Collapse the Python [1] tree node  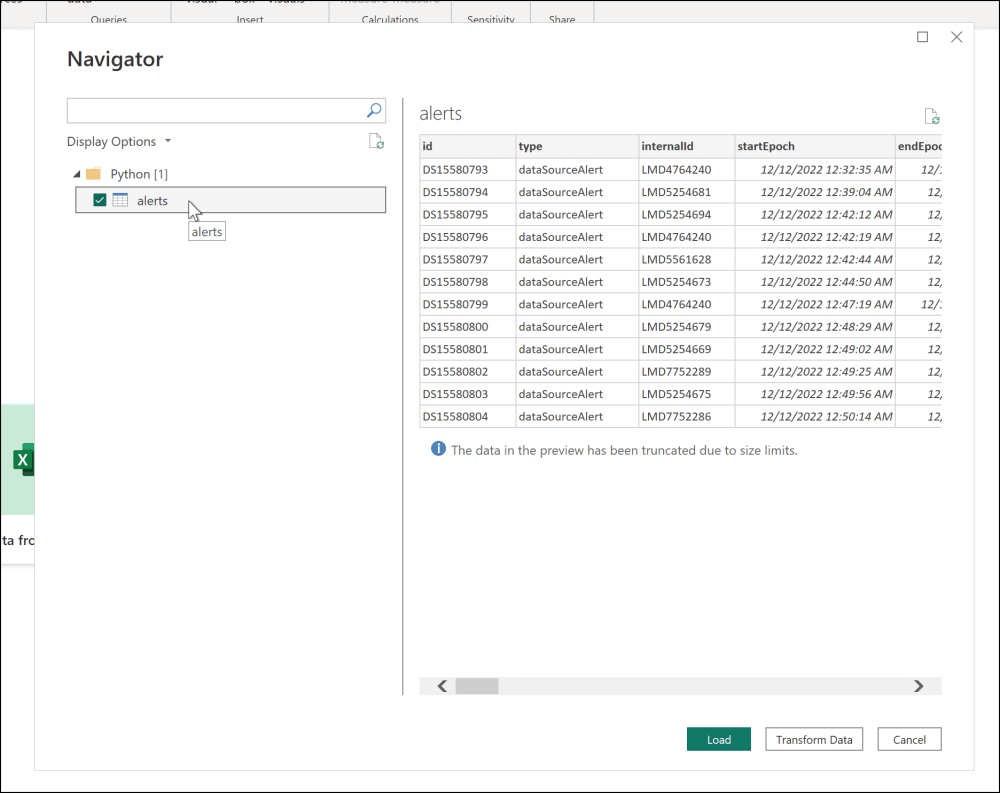click(77, 174)
